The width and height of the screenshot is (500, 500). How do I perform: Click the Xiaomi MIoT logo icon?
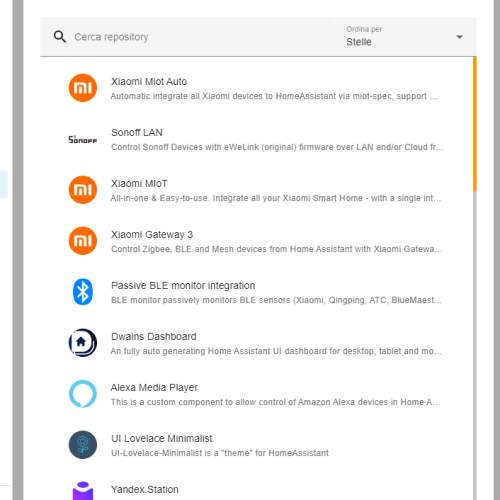[83, 190]
